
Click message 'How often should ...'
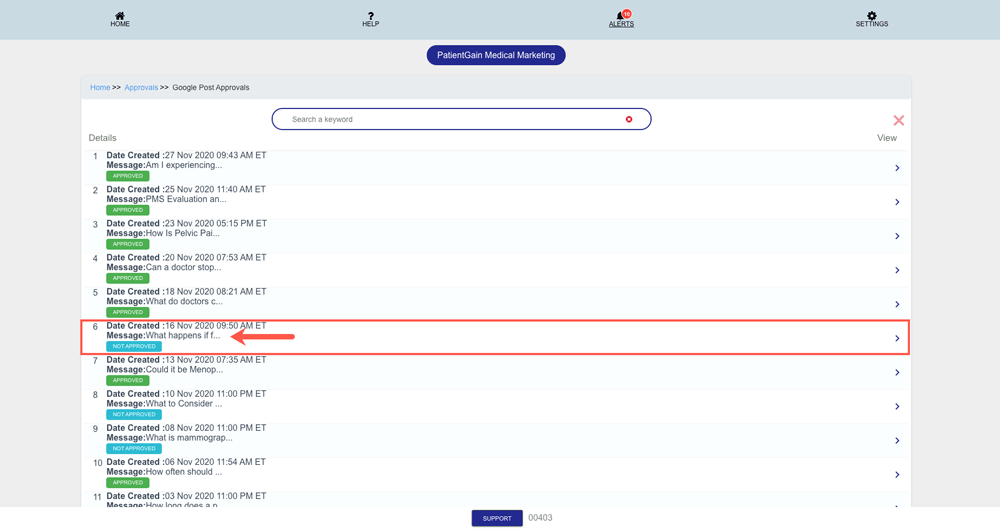pos(184,472)
